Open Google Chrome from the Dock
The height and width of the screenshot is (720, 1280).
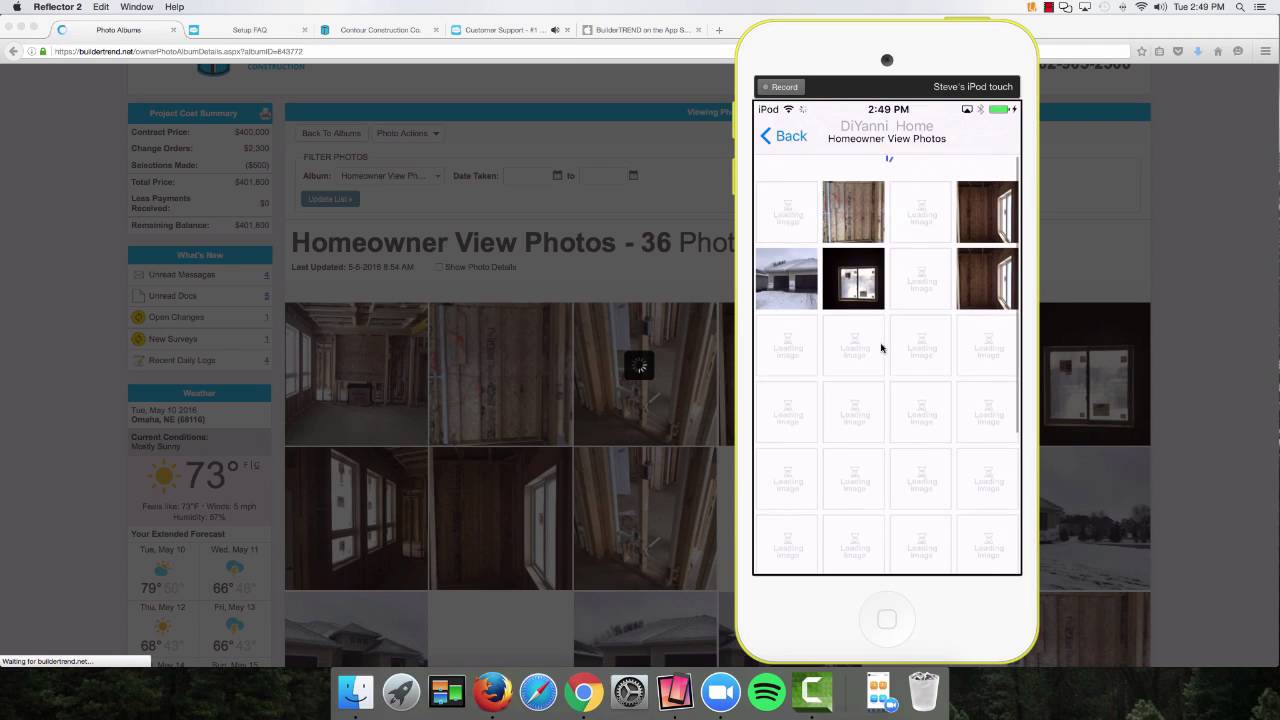[x=584, y=692]
